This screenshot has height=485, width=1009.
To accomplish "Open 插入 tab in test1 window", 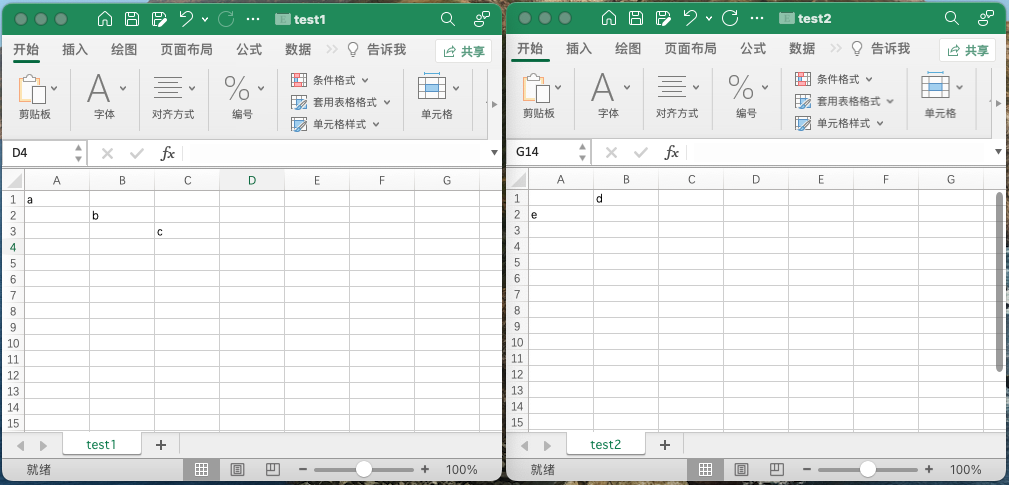I will pyautogui.click(x=75, y=50).
